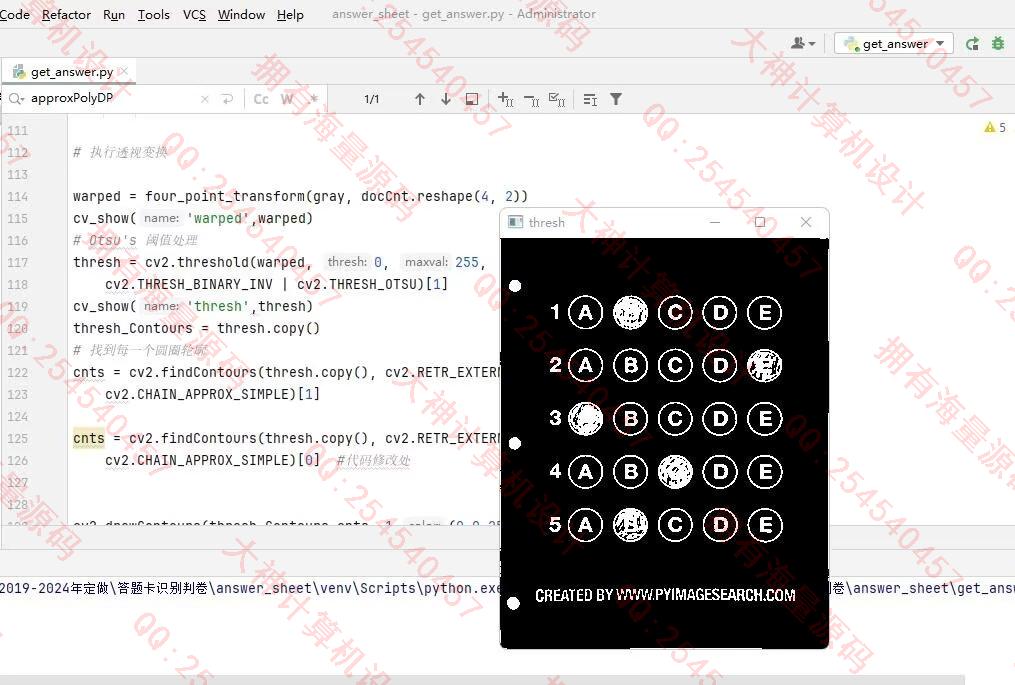Viewport: 1015px width, 685px height.
Task: Click line number 114 in gutter
Action: pos(17,196)
